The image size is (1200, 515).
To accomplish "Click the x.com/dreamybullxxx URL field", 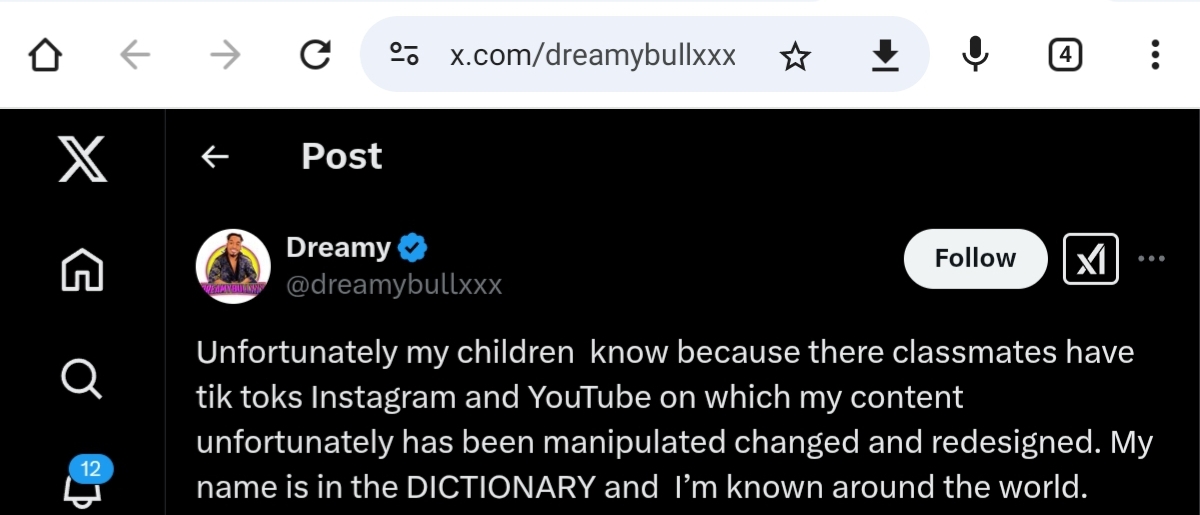I will pyautogui.click(x=592, y=55).
